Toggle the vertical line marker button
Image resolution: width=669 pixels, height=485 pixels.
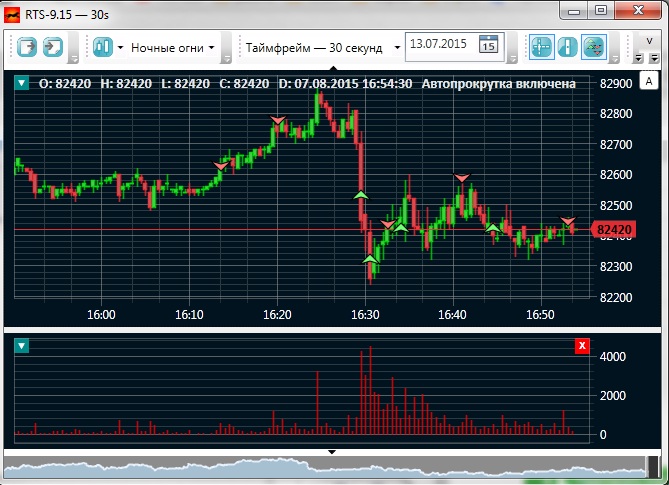(x=567, y=47)
